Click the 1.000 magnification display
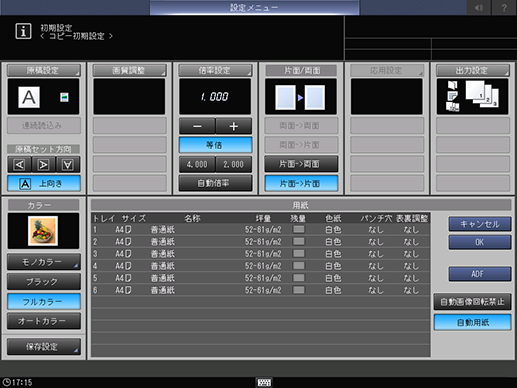The height and width of the screenshot is (388, 517). 215,97
